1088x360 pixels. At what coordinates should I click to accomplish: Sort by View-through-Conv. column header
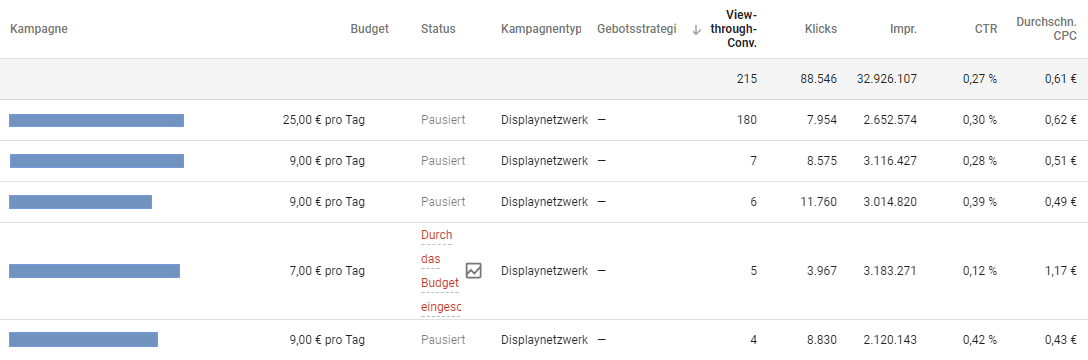[733, 29]
